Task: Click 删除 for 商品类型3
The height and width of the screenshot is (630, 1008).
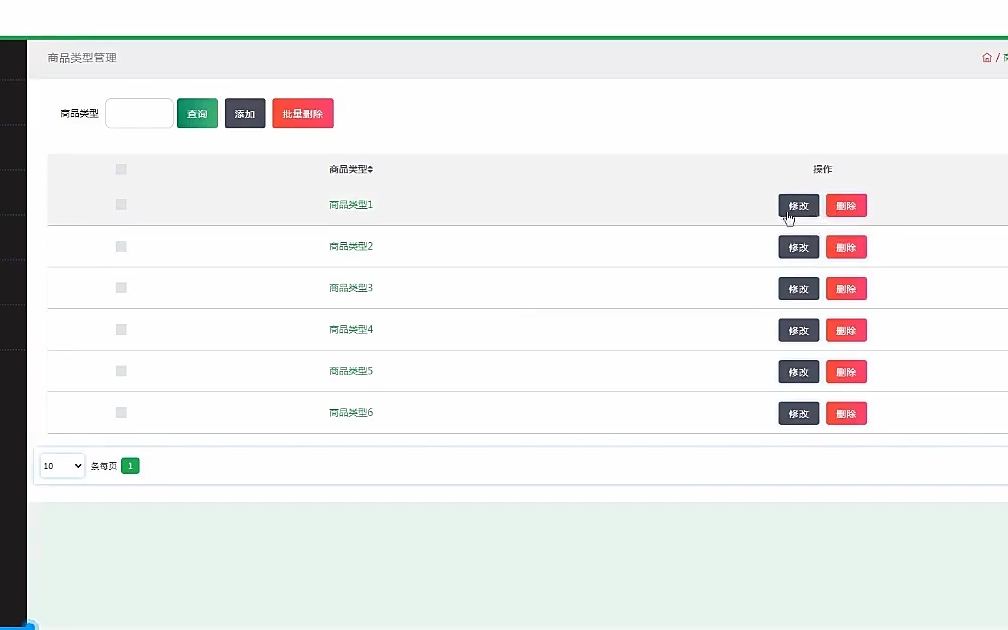Action: [x=846, y=289]
